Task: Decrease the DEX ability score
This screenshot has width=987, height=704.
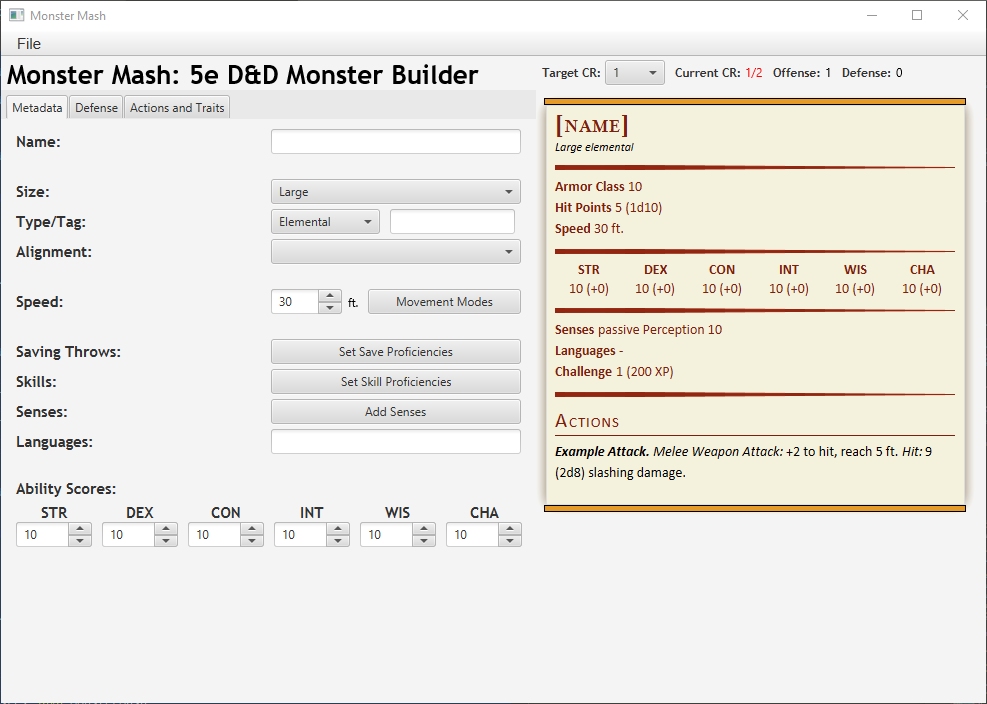Action: click(166, 540)
